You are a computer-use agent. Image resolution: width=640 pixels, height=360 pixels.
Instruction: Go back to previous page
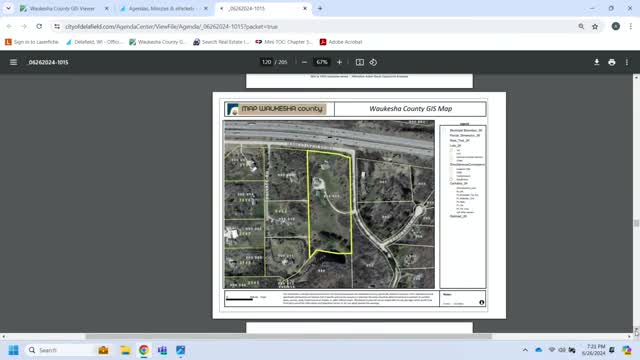click(x=9, y=26)
